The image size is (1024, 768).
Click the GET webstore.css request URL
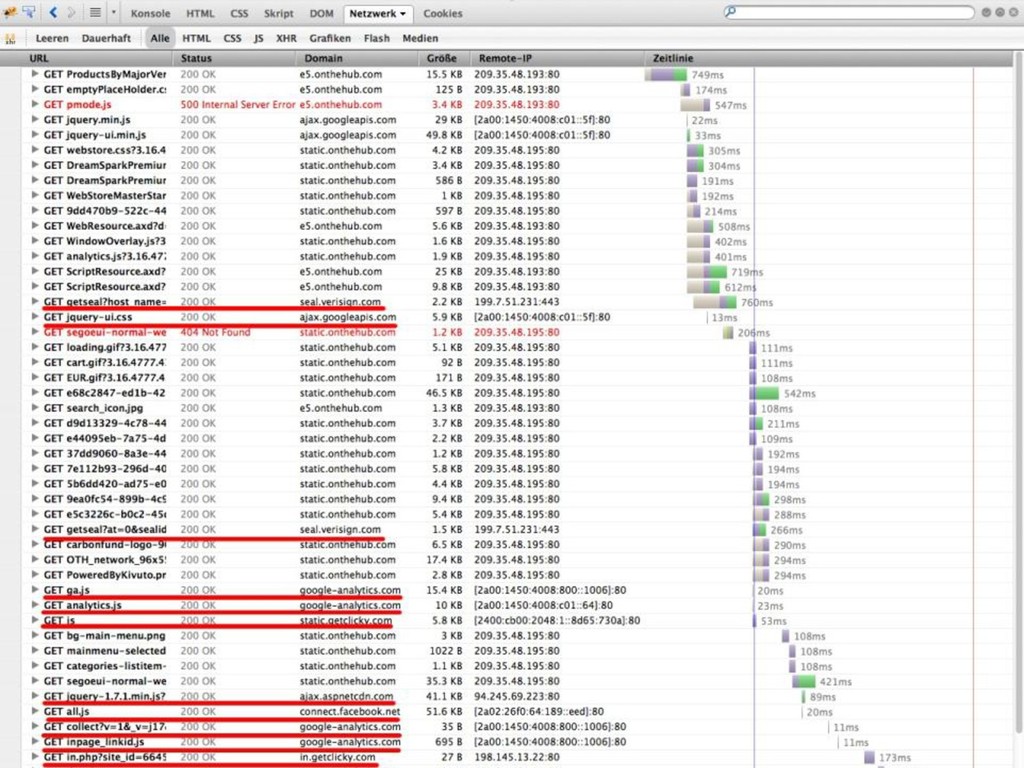pos(105,150)
